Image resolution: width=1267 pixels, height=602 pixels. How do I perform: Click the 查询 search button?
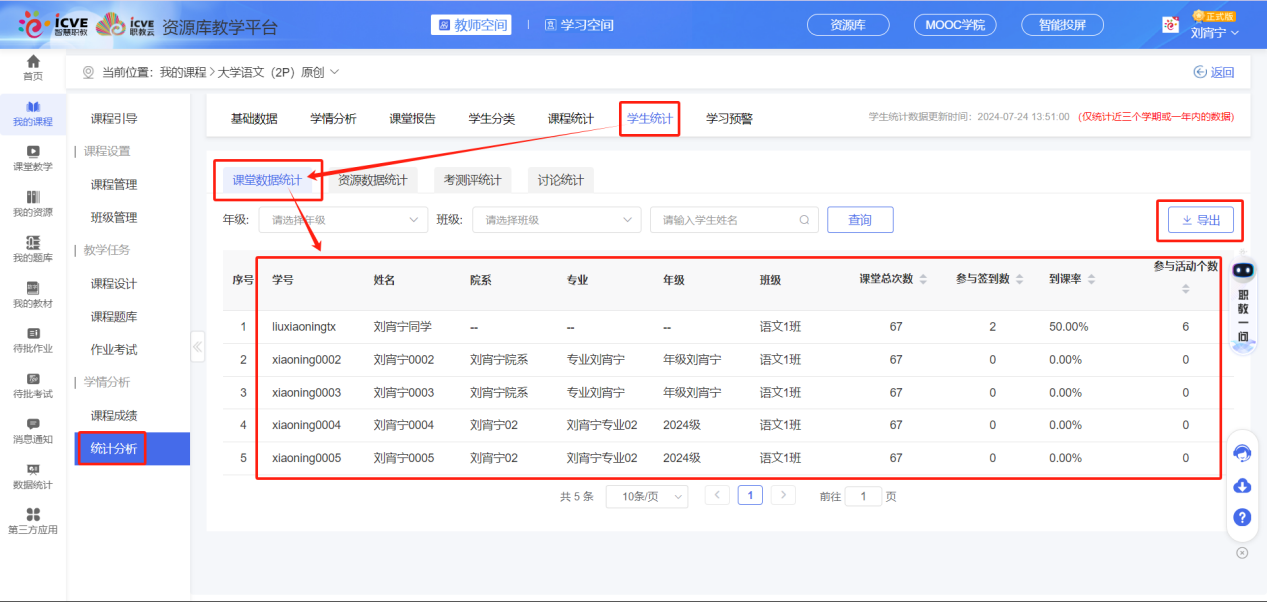pyautogui.click(x=859, y=220)
